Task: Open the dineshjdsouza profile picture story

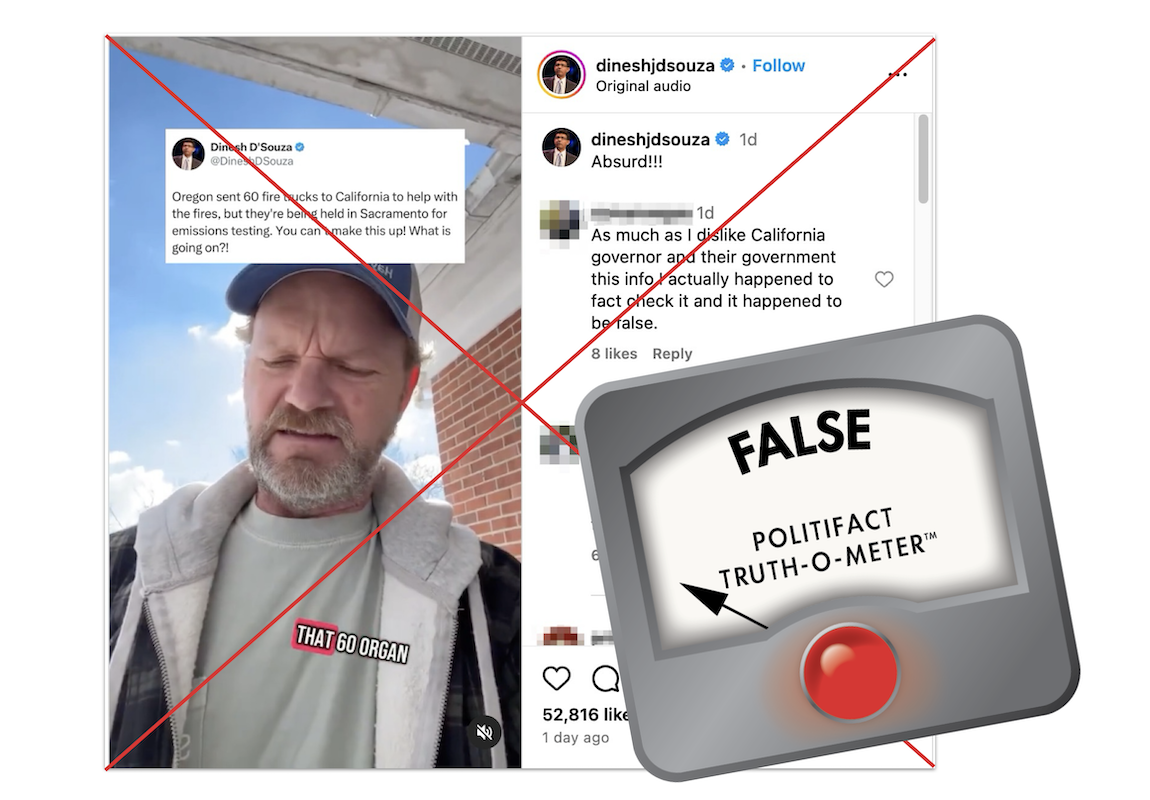Action: pos(561,75)
